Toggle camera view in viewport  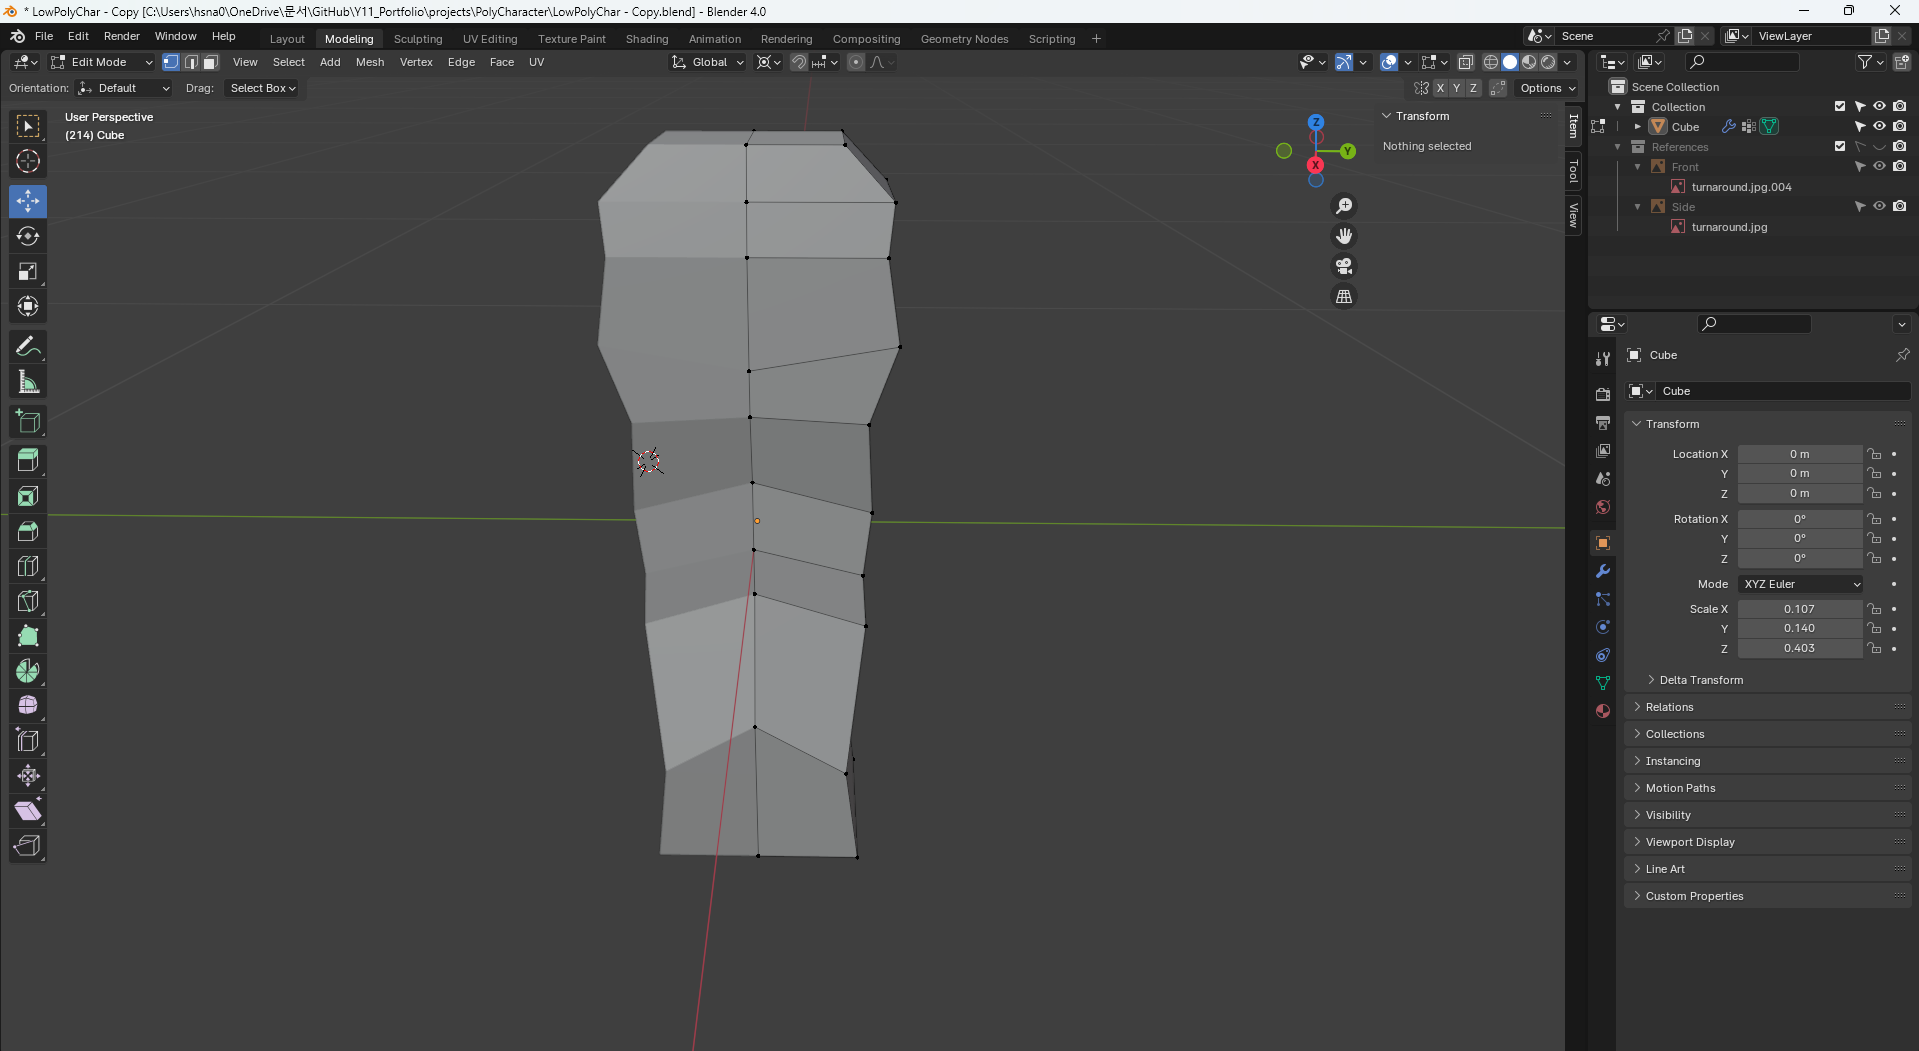click(x=1344, y=266)
